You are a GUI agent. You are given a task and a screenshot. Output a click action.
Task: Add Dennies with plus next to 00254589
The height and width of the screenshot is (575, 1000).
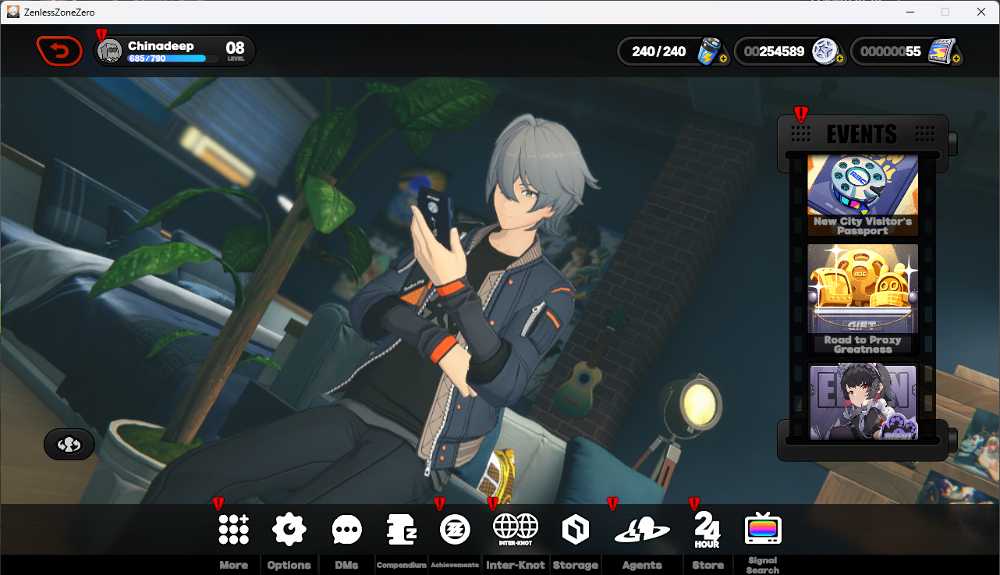tap(840, 59)
